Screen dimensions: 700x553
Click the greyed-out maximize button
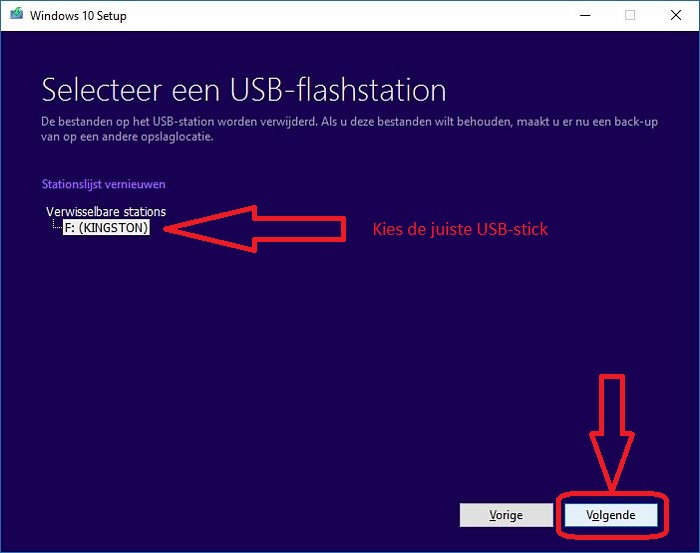pos(630,15)
